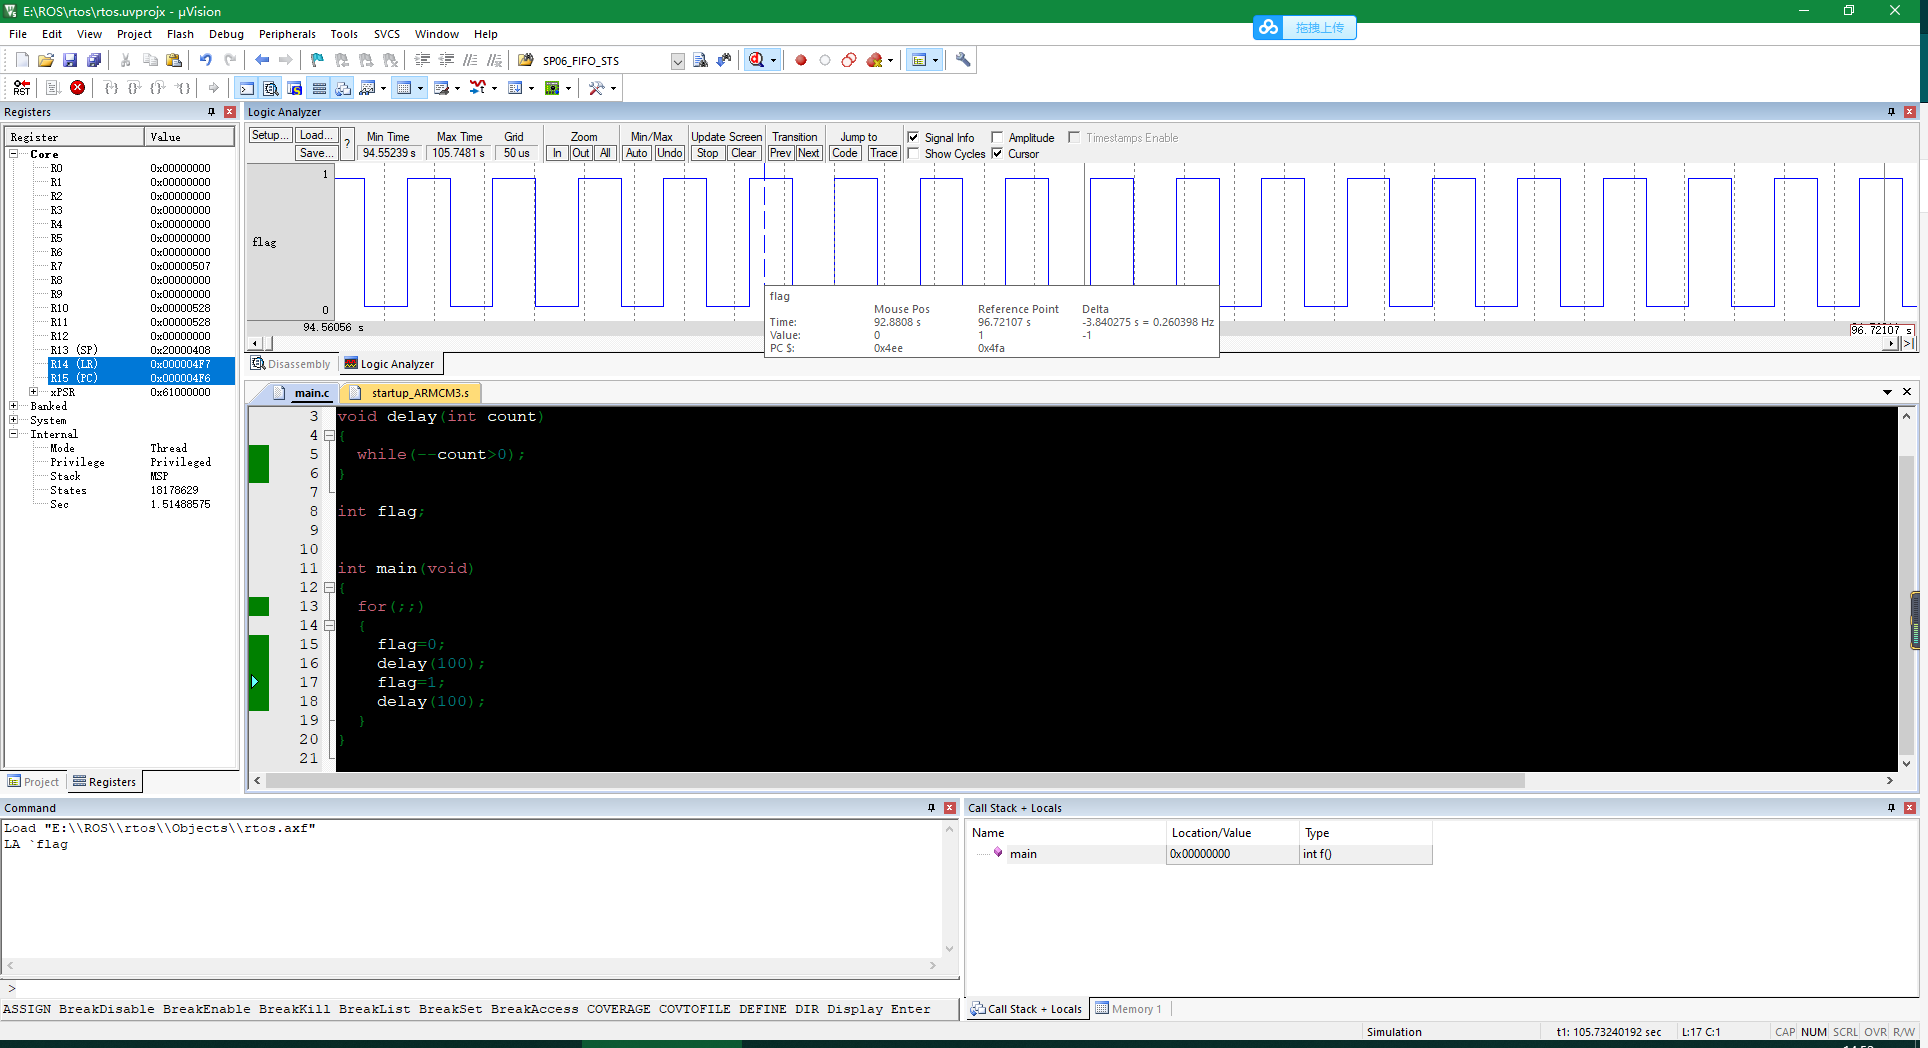Toggle the Command window icon
The width and height of the screenshot is (1928, 1048).
(247, 88)
